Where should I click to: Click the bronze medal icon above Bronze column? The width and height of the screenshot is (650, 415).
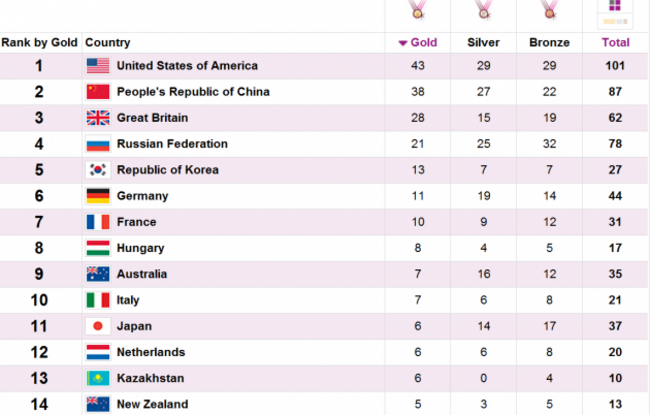tap(547, 11)
